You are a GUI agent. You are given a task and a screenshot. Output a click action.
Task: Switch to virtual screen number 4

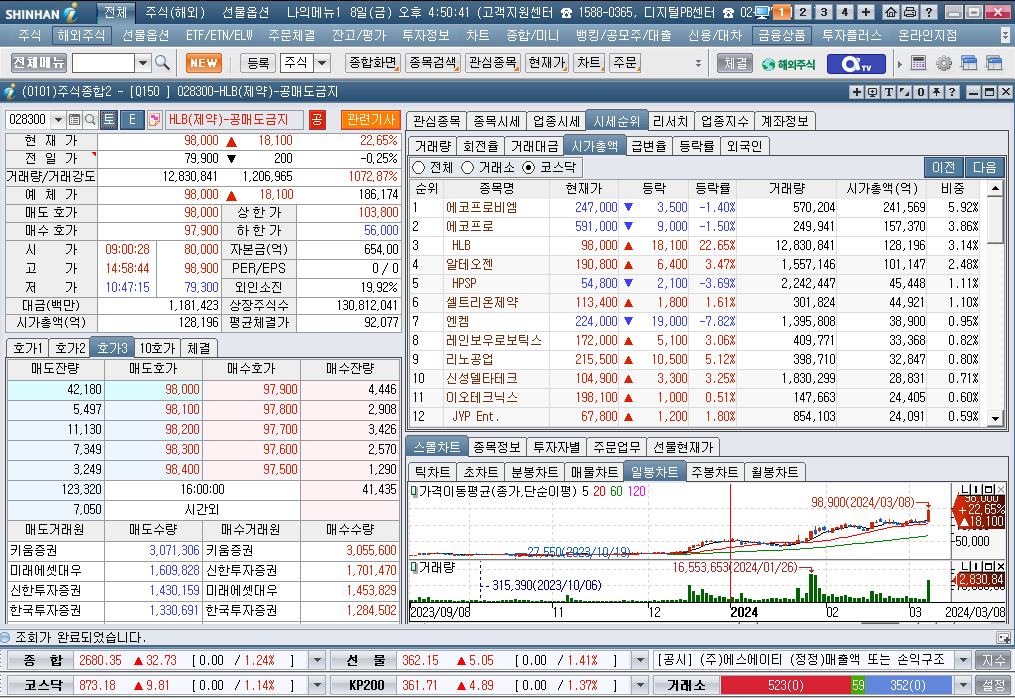(844, 12)
